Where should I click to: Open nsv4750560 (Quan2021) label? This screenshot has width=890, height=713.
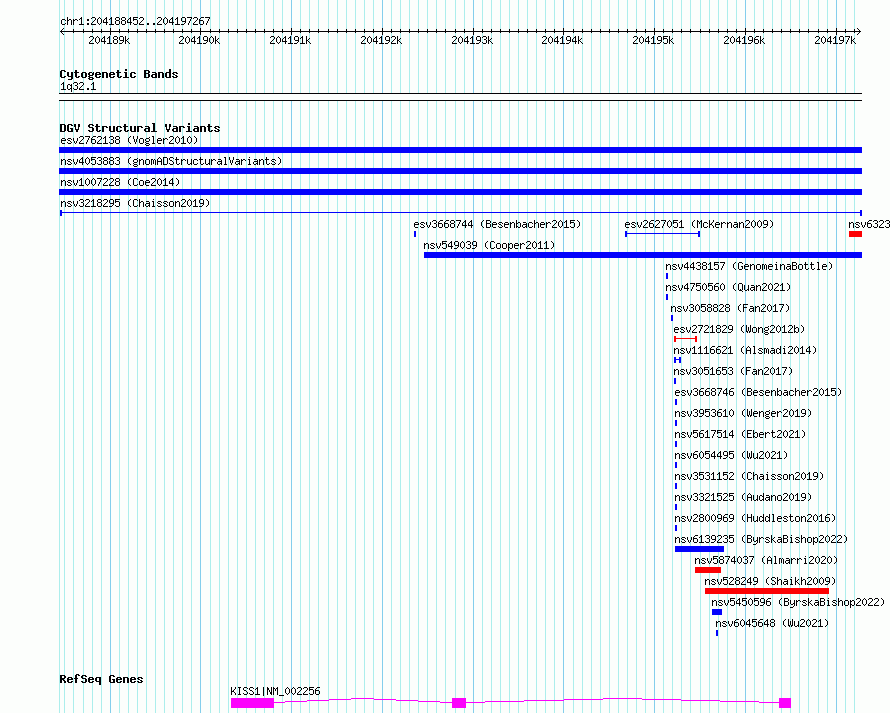pyautogui.click(x=728, y=287)
